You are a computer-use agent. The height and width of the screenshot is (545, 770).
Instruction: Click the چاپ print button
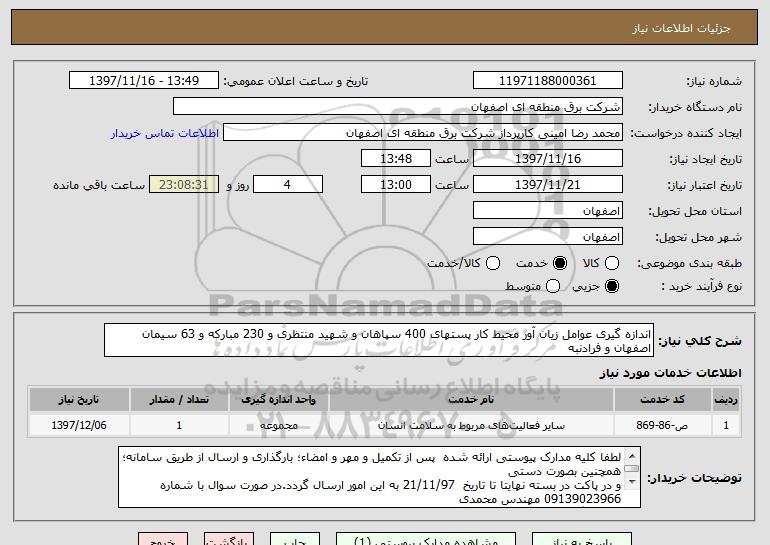295,539
